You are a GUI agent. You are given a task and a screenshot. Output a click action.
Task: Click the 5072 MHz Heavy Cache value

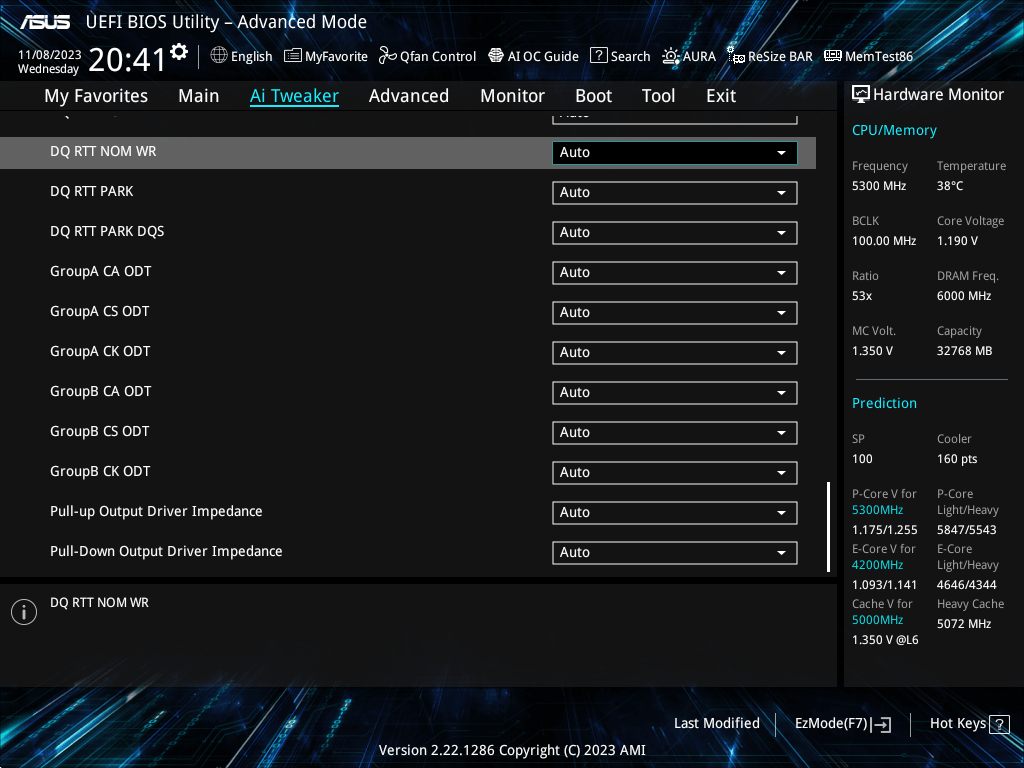[964, 624]
